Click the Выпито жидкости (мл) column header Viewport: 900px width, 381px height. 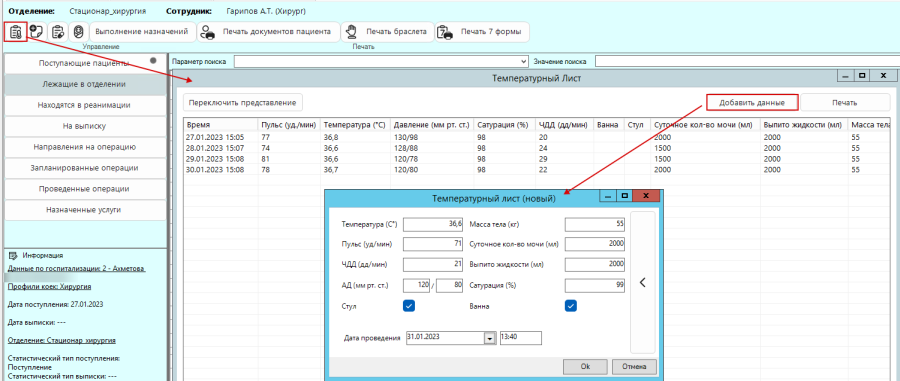point(804,125)
